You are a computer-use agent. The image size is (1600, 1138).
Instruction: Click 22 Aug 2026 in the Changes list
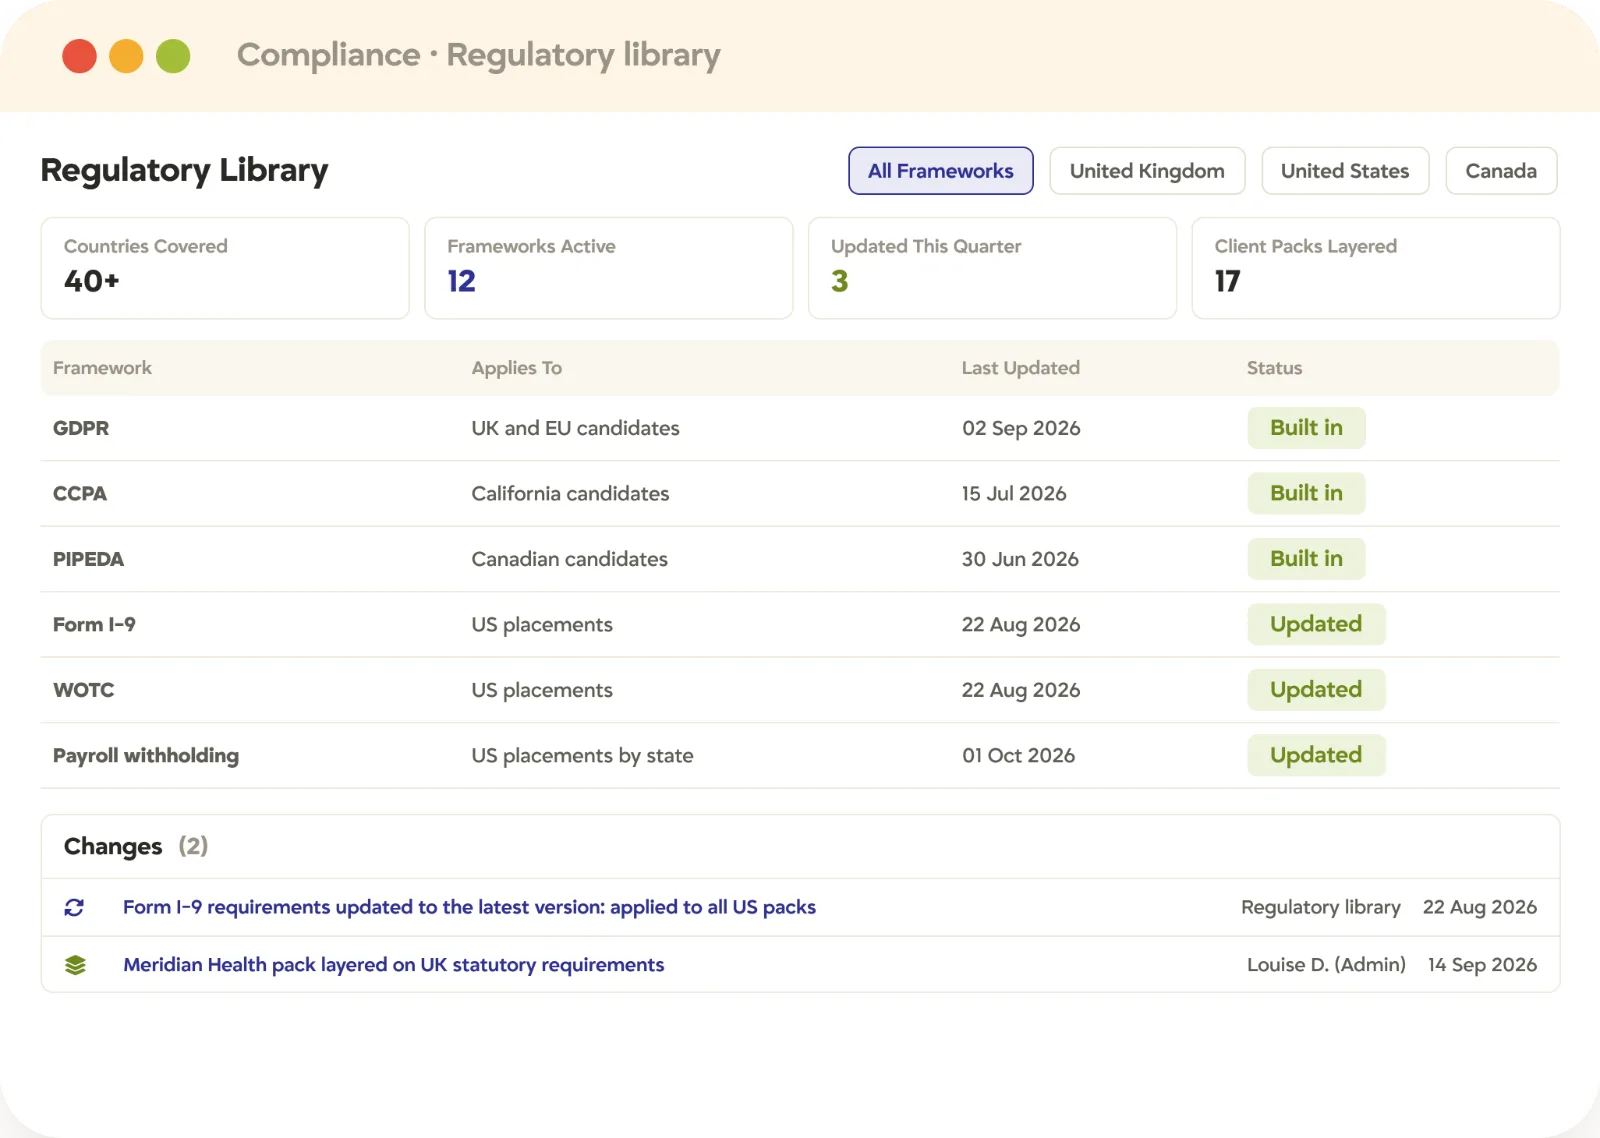1480,907
